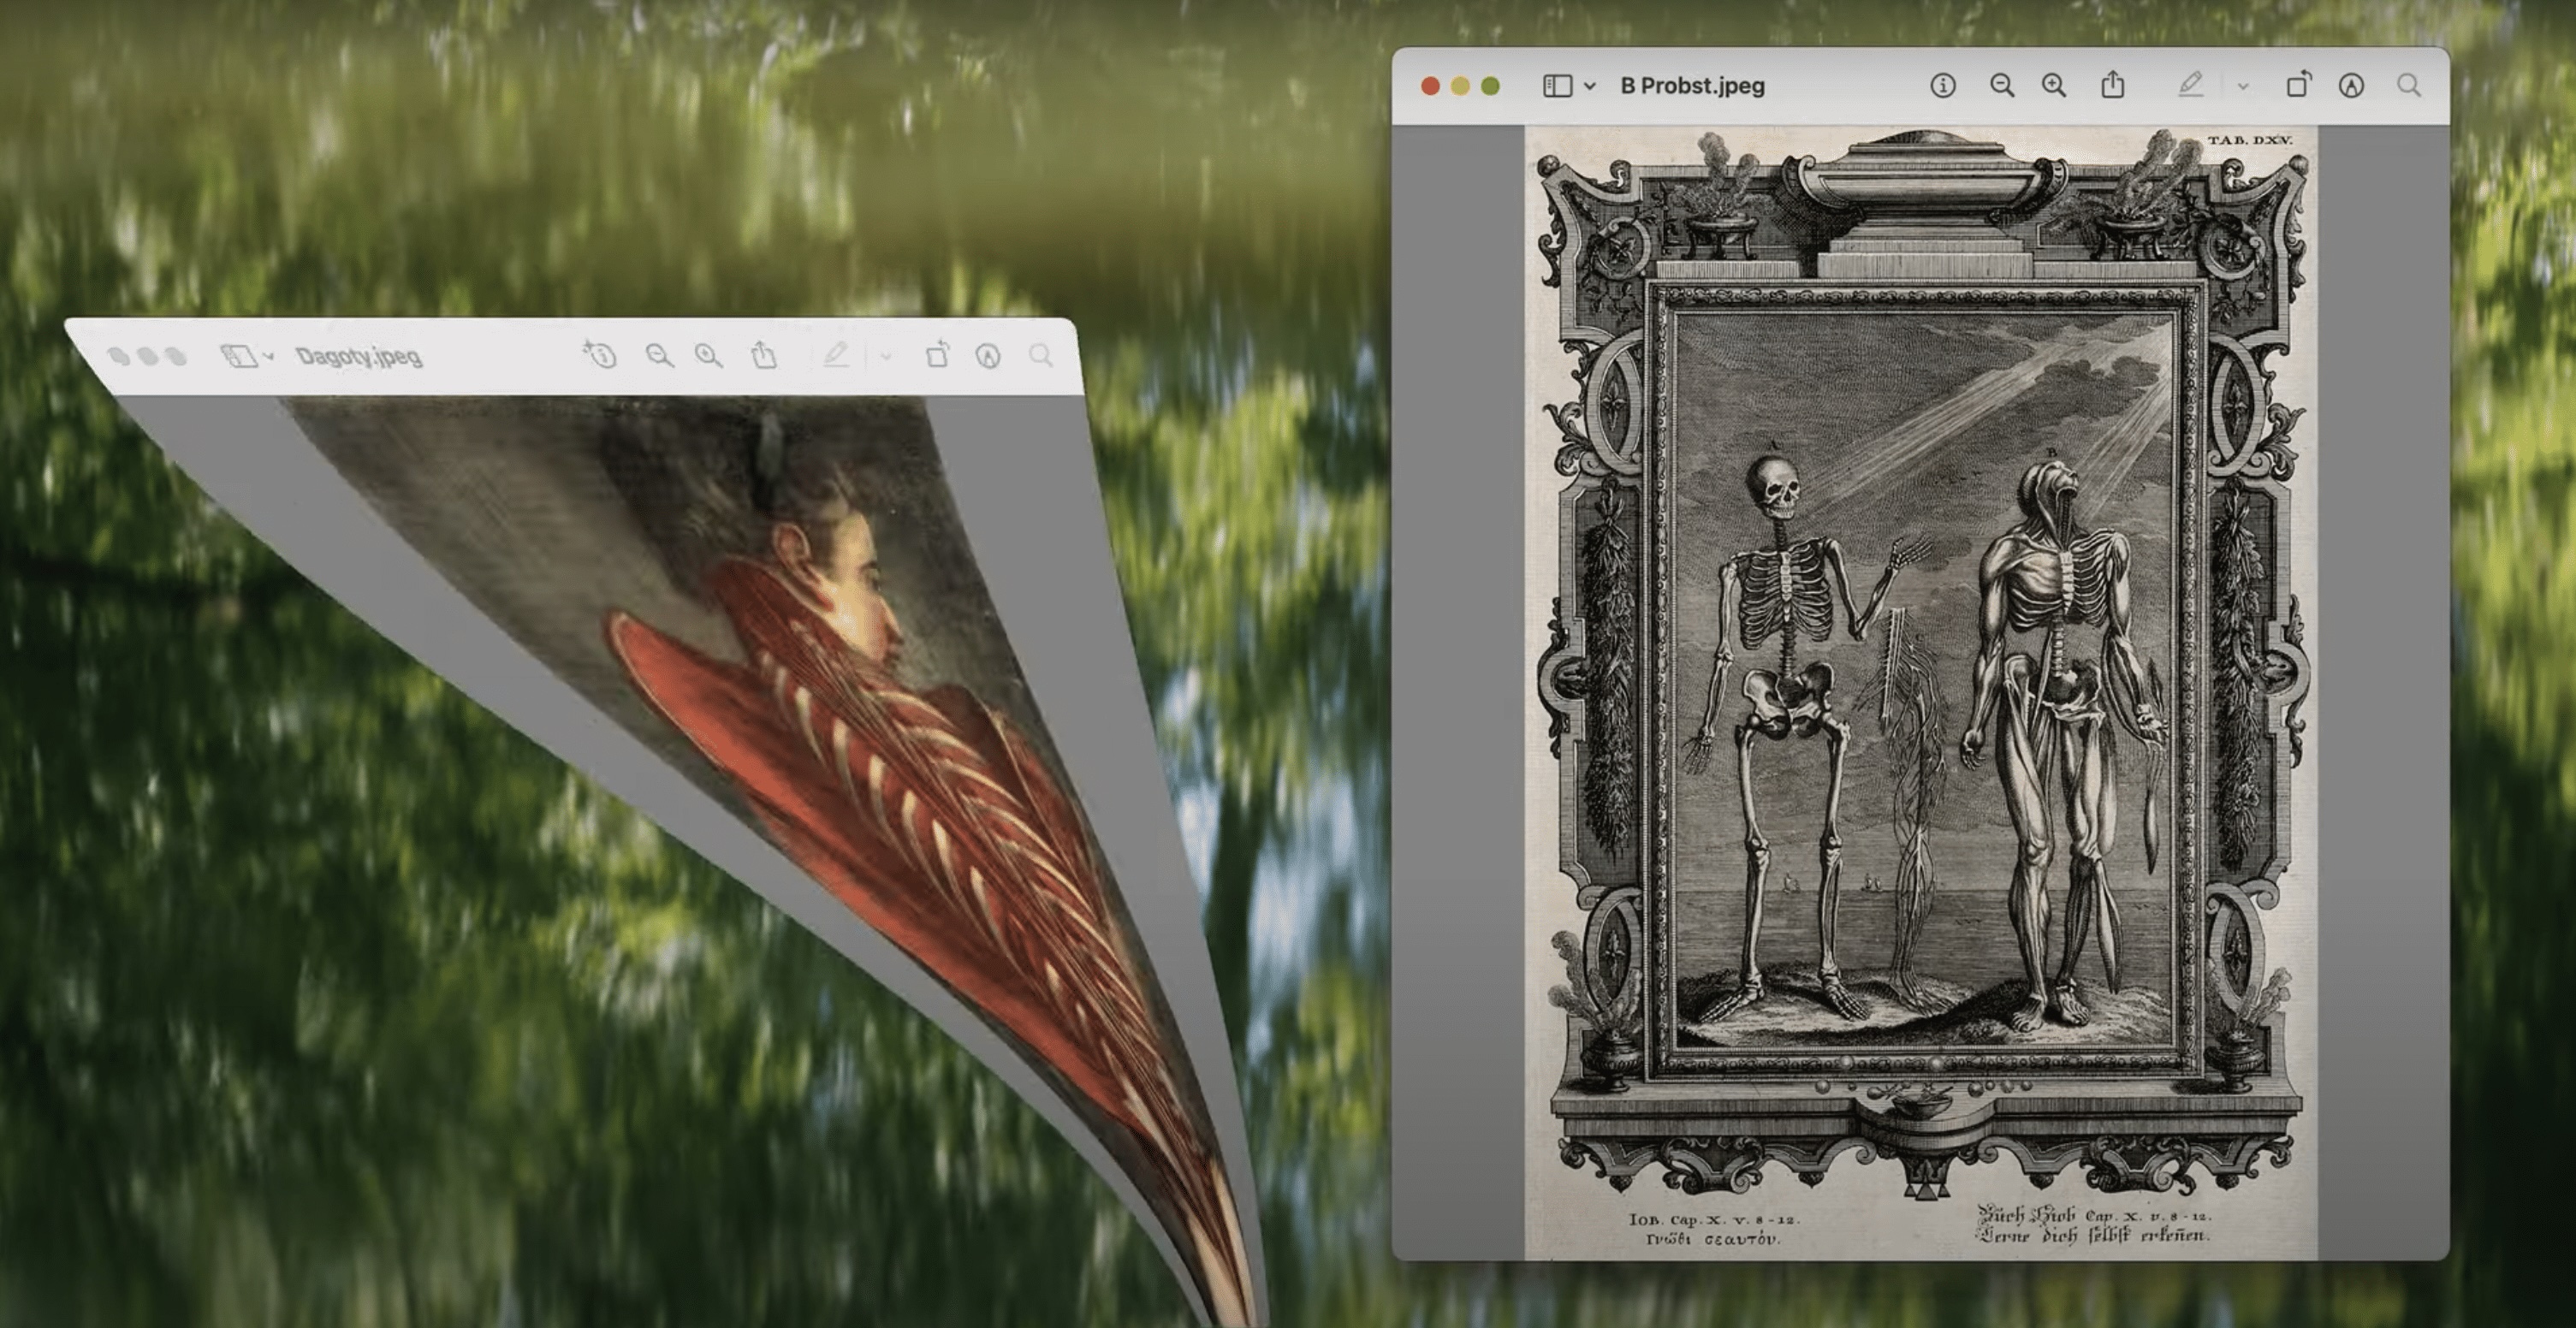Click the B Probst.jpeg window title
This screenshot has width=2576, height=1328.
[1692, 86]
